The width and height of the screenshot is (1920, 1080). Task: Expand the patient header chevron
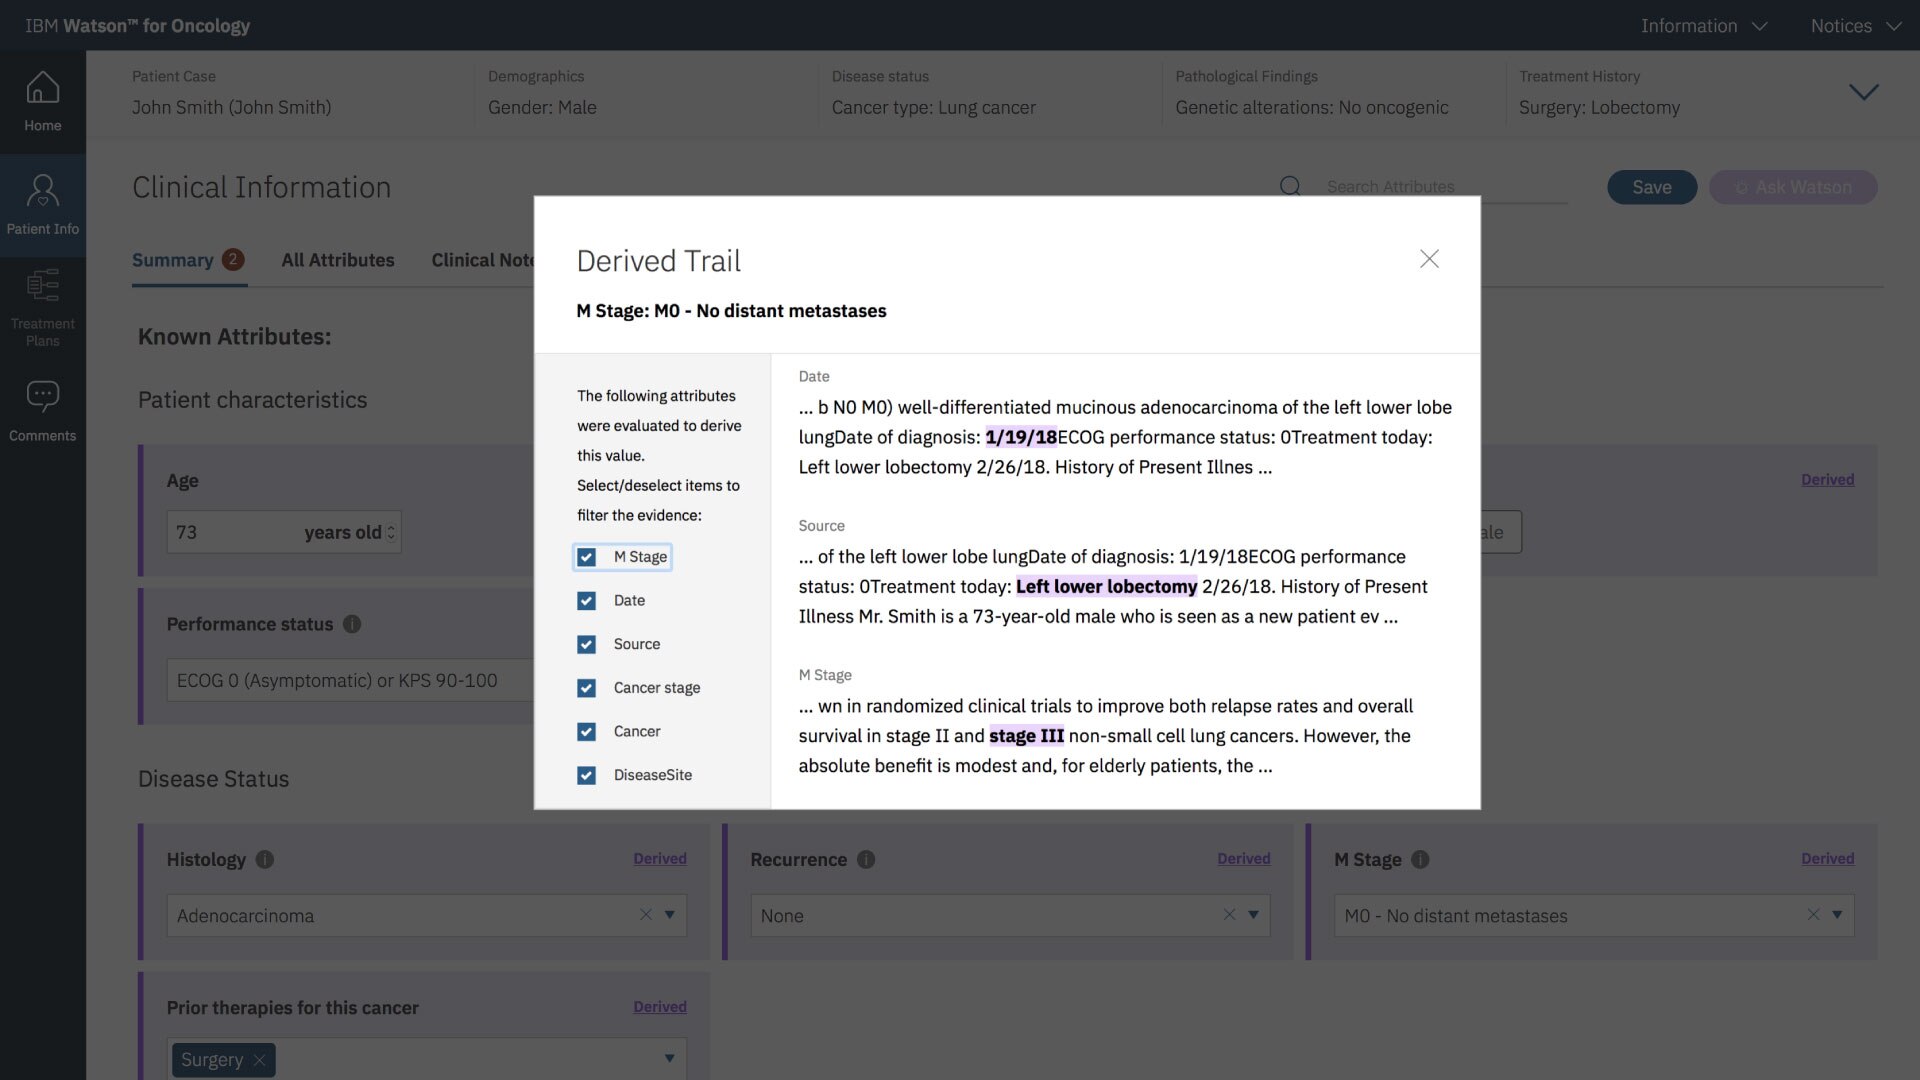point(1863,92)
